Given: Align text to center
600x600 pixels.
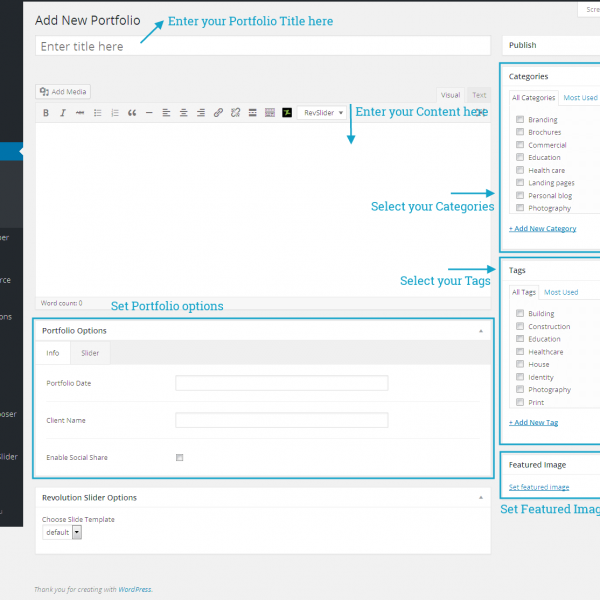Looking at the screenshot, I should tap(183, 113).
